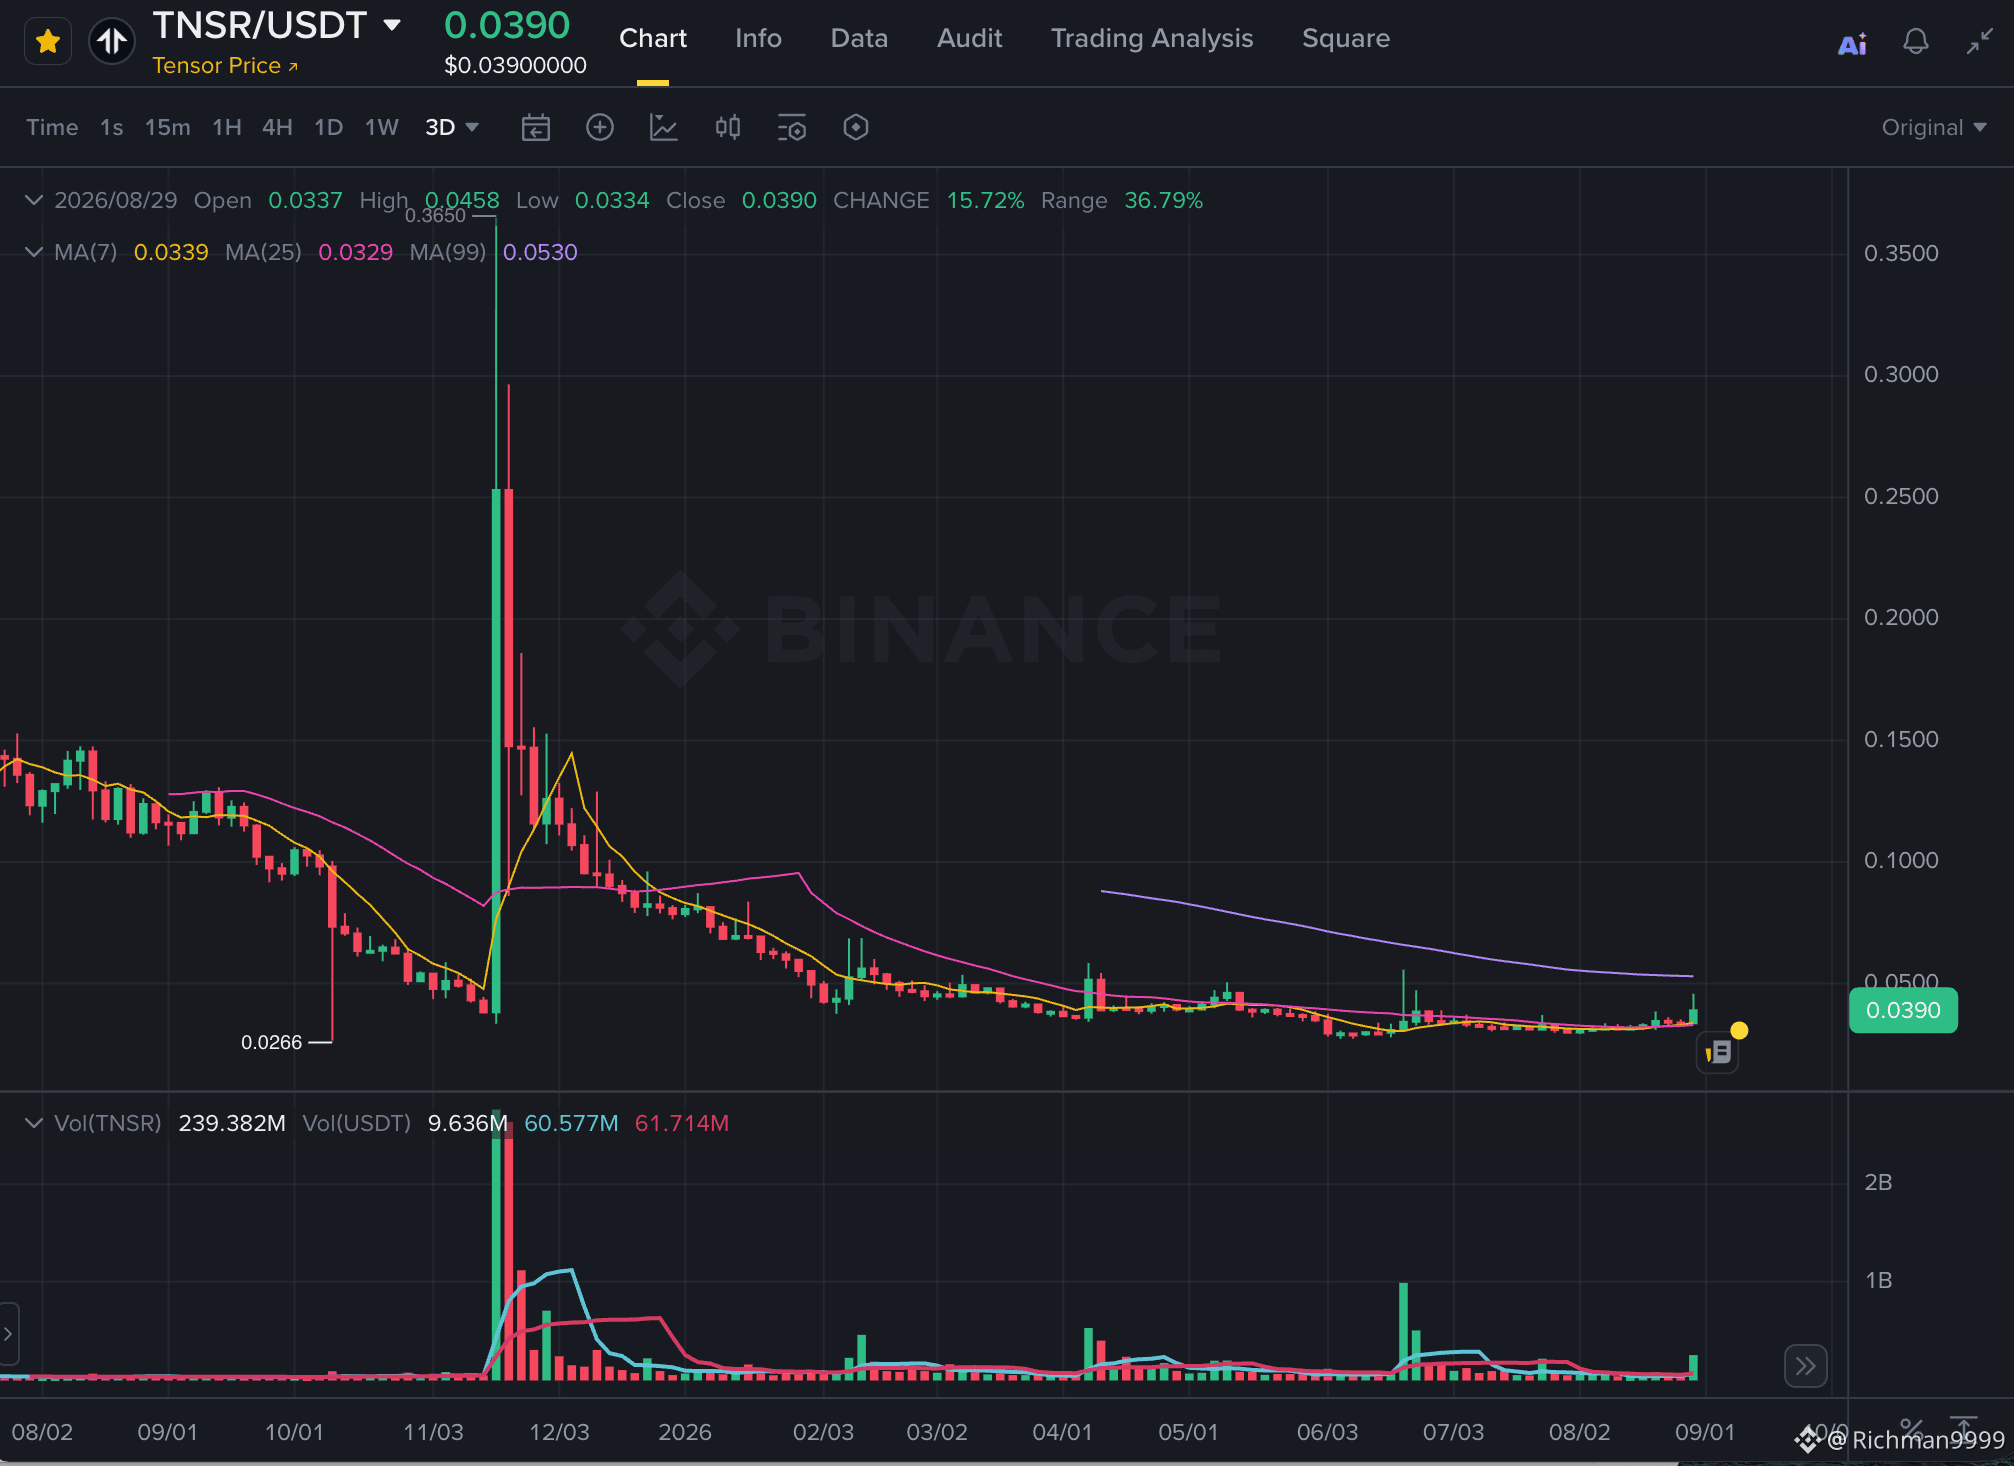Click the Open value 0.0337
This screenshot has width=2014, height=1466.
point(305,200)
